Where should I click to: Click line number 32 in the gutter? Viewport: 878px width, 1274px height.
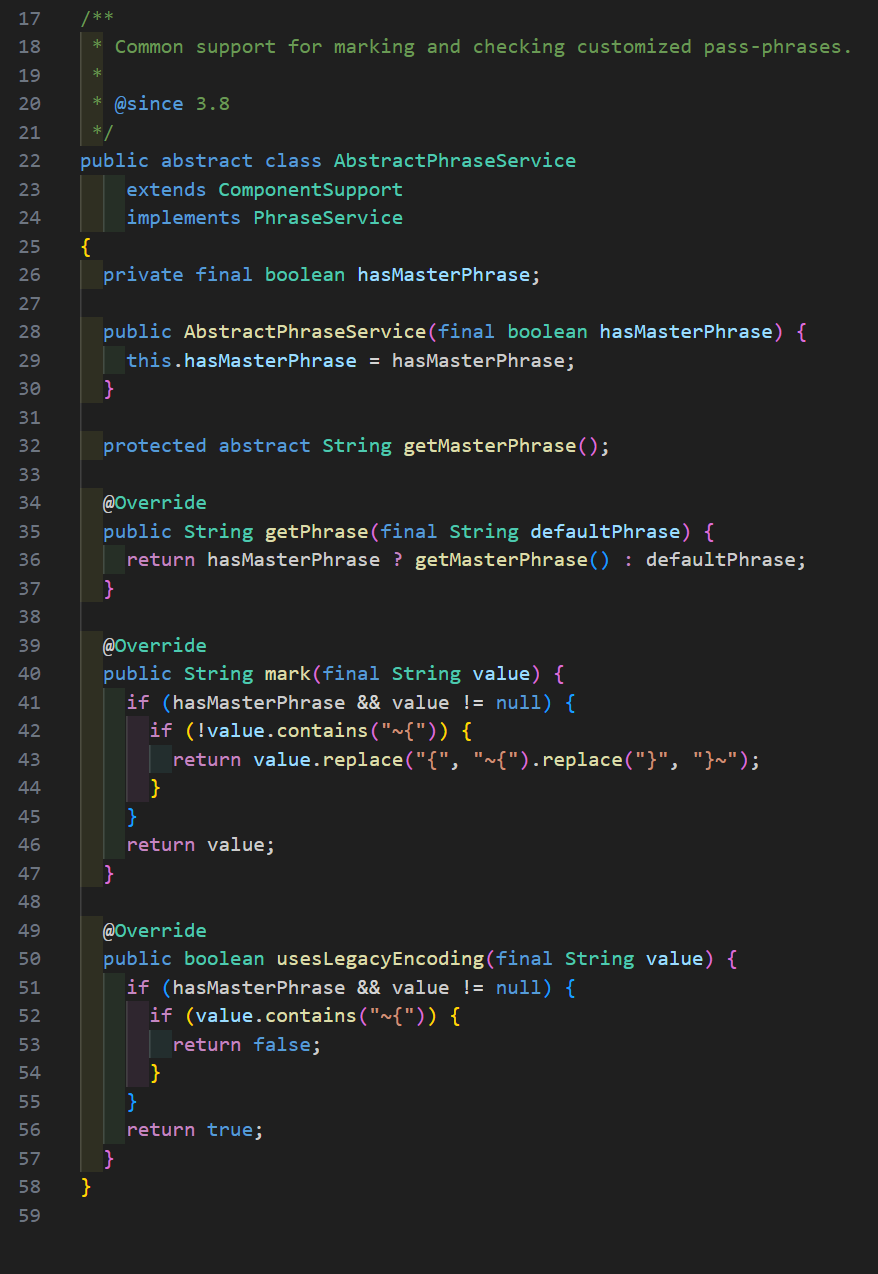[x=30, y=446]
